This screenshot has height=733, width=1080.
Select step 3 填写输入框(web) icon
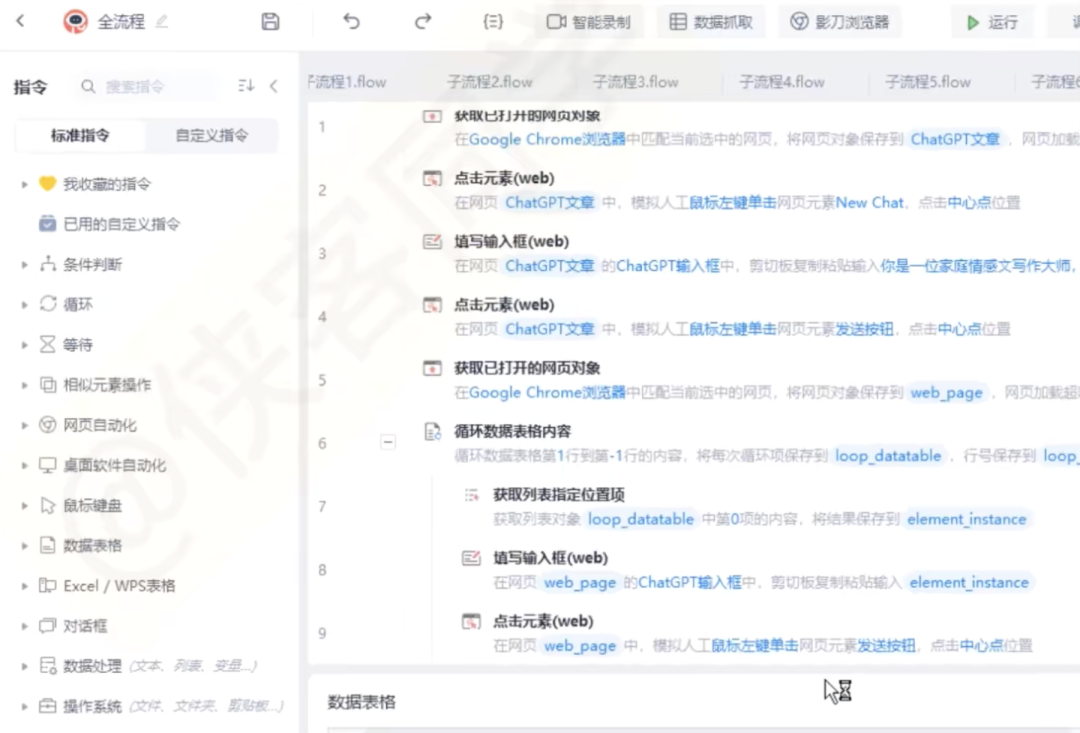tap(433, 241)
